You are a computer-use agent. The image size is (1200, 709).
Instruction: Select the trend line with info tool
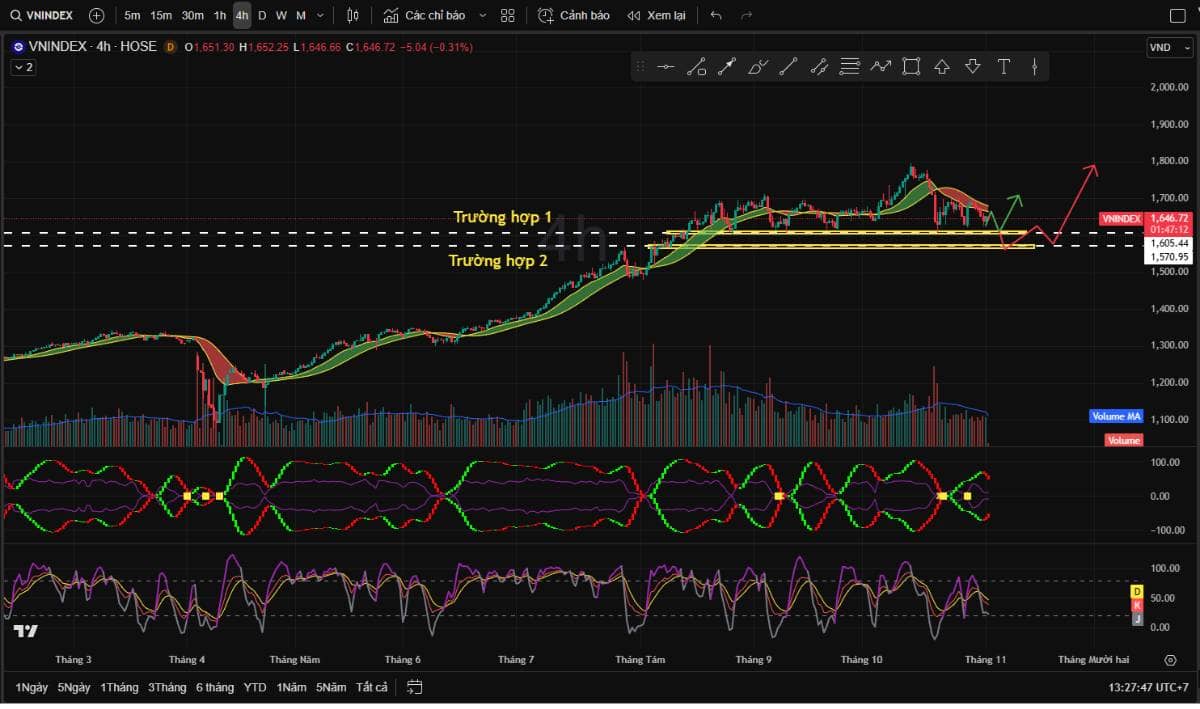(x=697, y=67)
